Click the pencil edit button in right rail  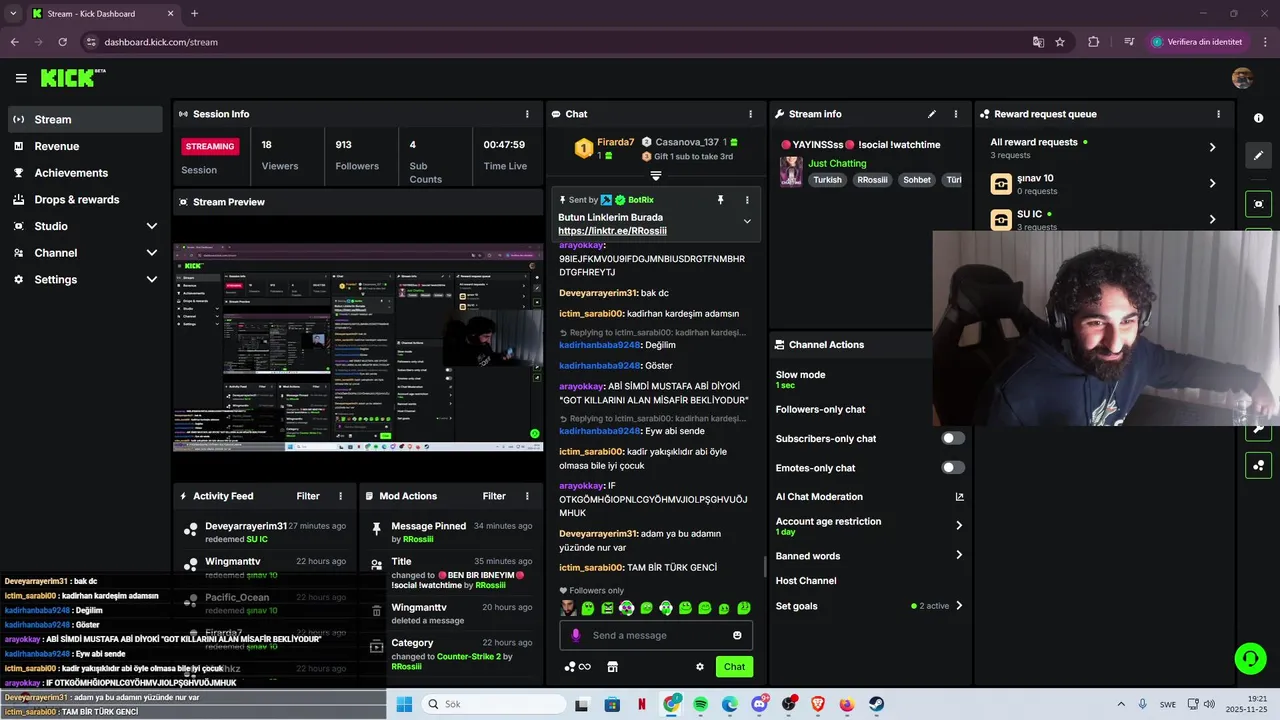coord(1258,156)
